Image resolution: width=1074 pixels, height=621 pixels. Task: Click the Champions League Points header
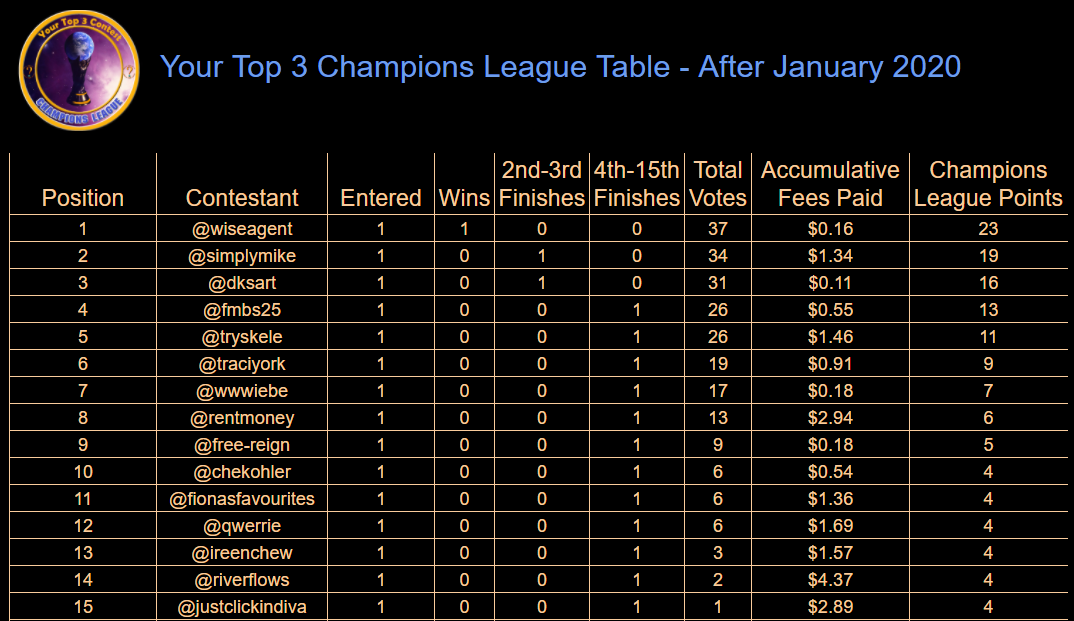(988, 184)
